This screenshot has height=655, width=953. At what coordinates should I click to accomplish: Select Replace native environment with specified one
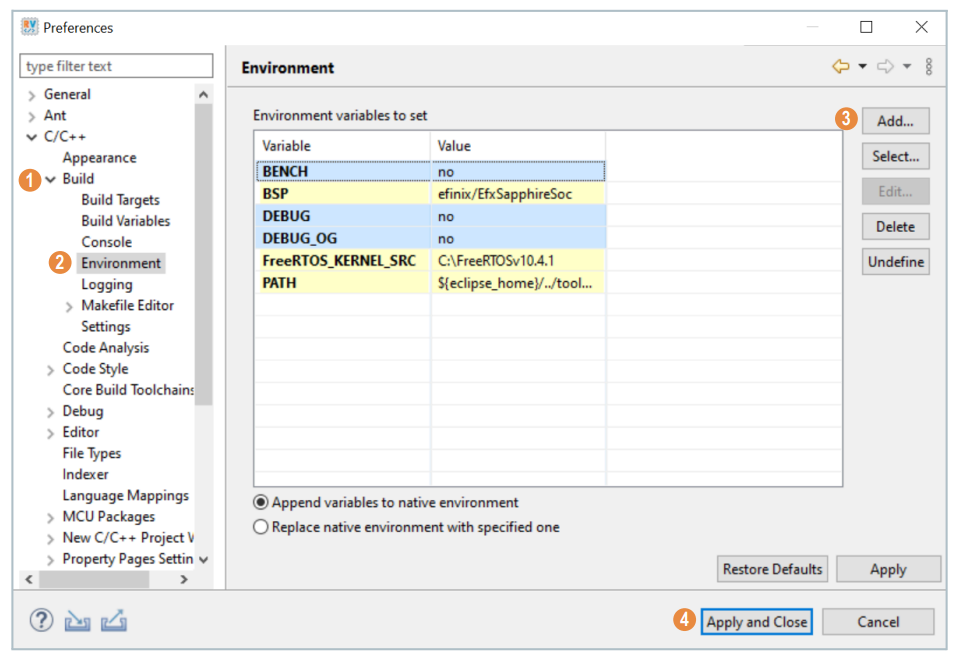pyautogui.click(x=261, y=527)
